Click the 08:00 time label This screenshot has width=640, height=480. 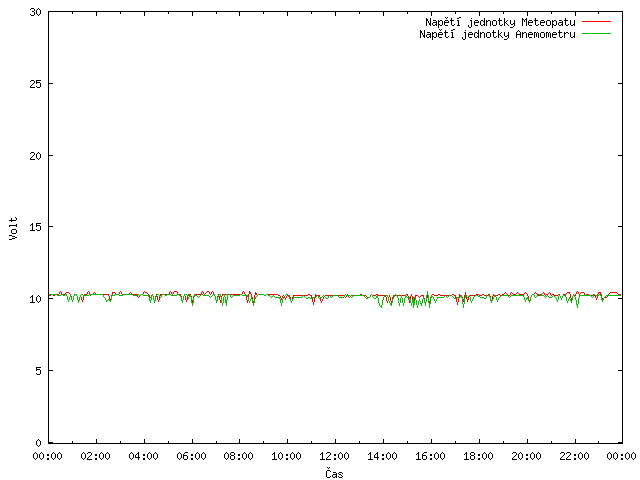pyautogui.click(x=239, y=456)
